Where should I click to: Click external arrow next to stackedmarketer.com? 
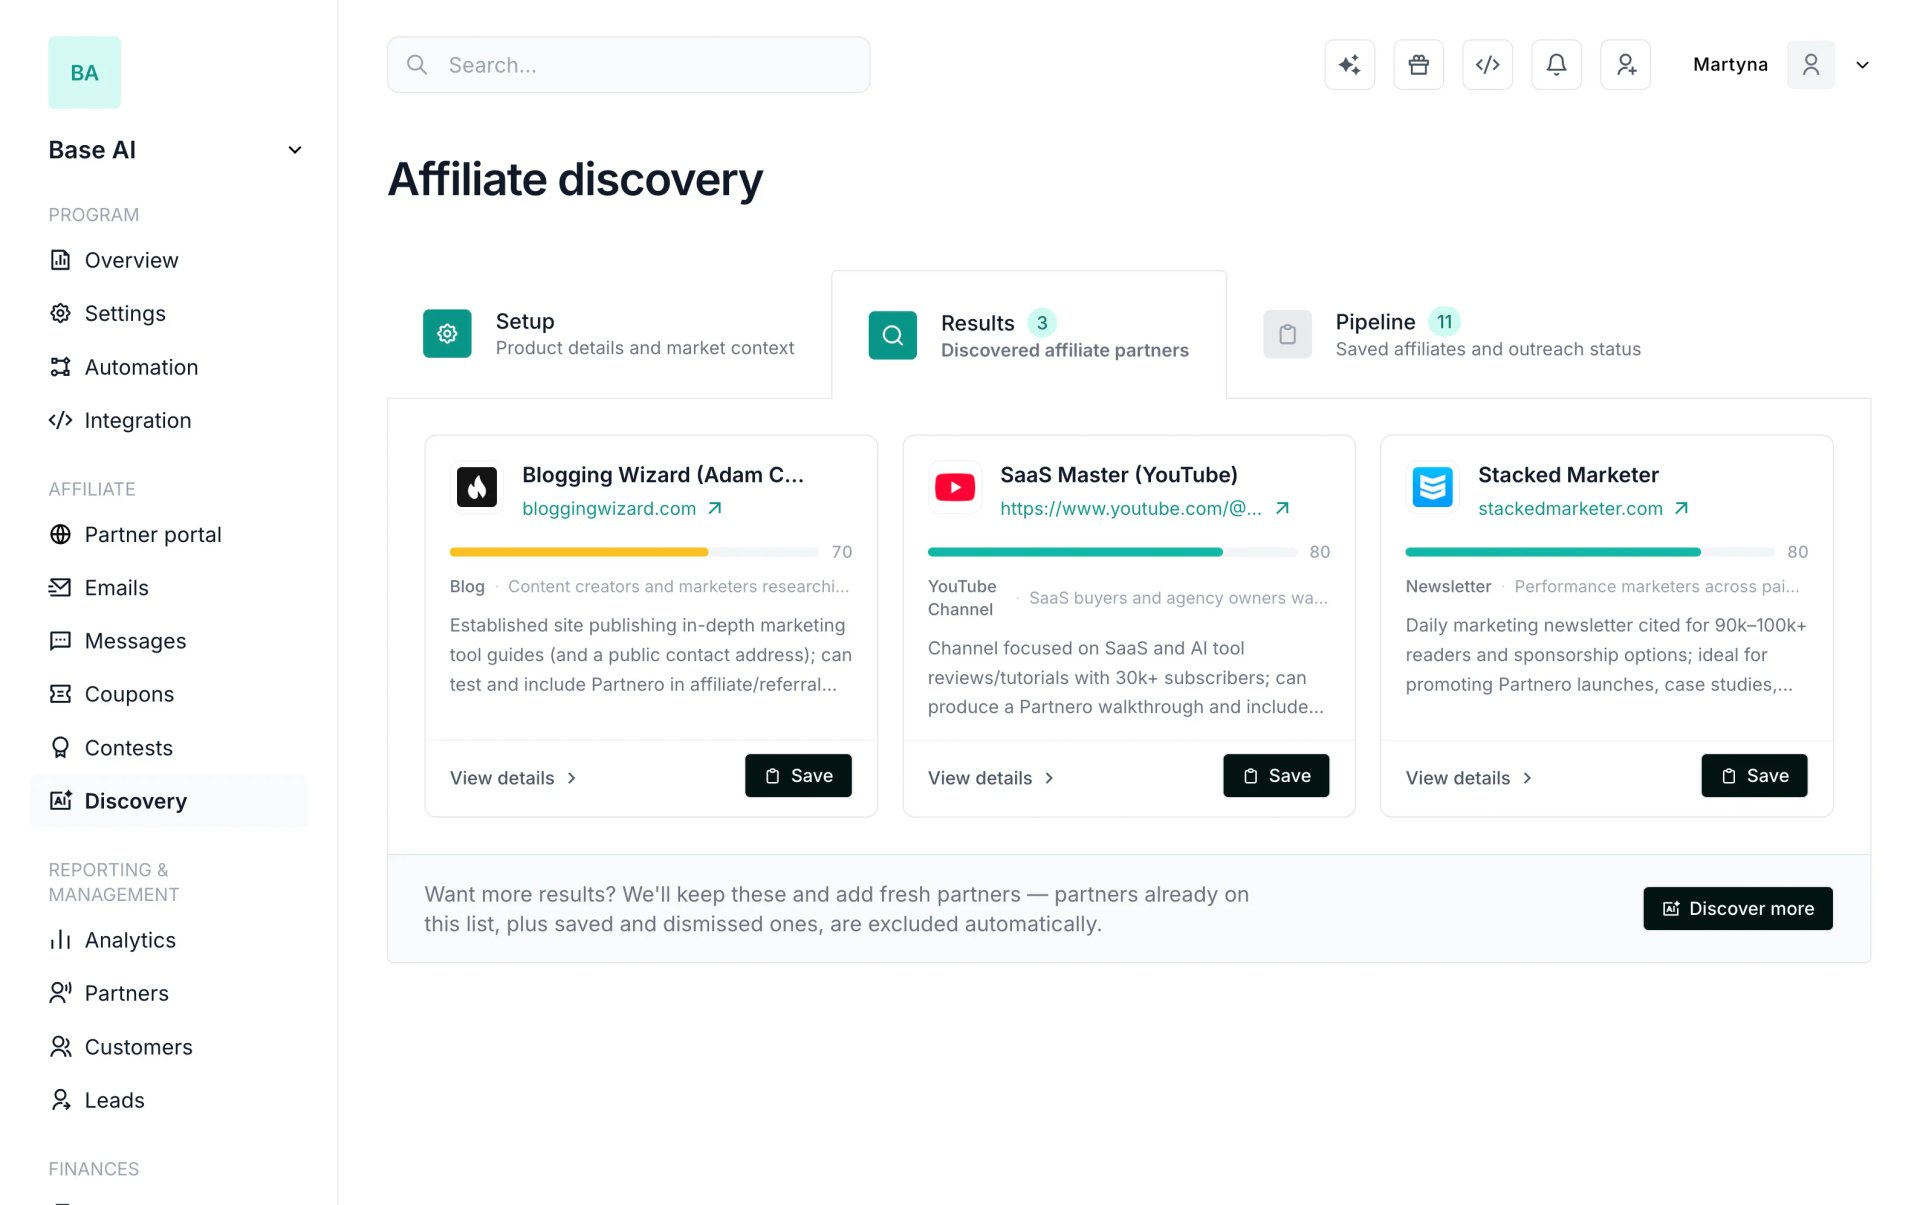click(x=1681, y=508)
